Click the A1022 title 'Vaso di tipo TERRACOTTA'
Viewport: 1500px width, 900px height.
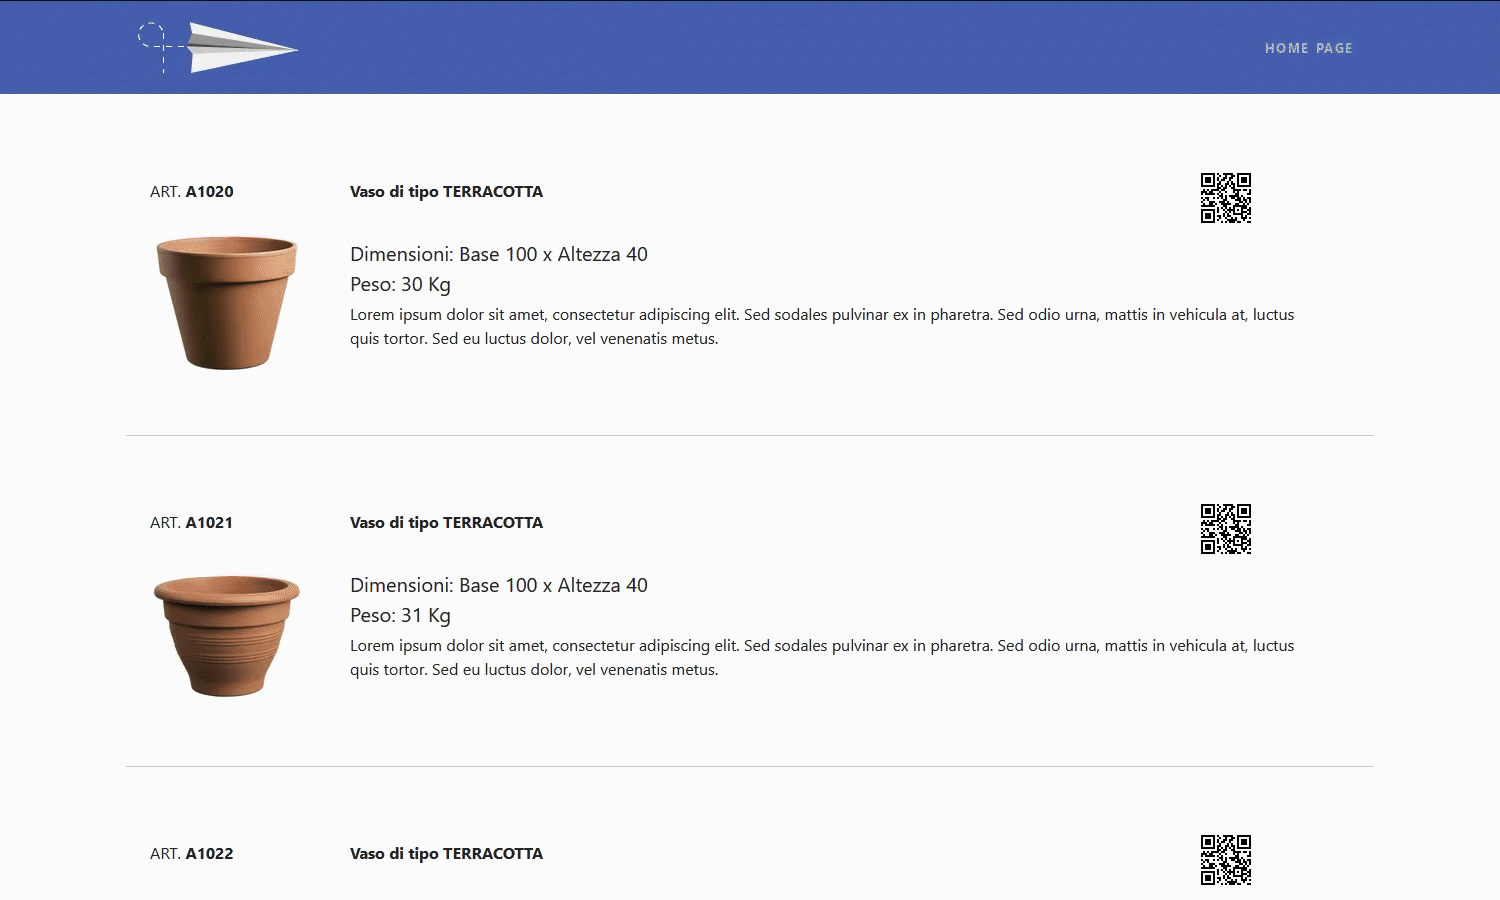(x=446, y=854)
